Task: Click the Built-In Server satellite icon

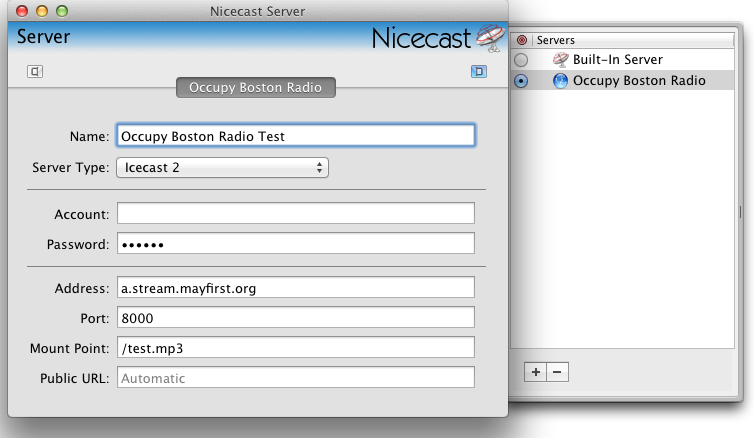Action: click(x=560, y=60)
